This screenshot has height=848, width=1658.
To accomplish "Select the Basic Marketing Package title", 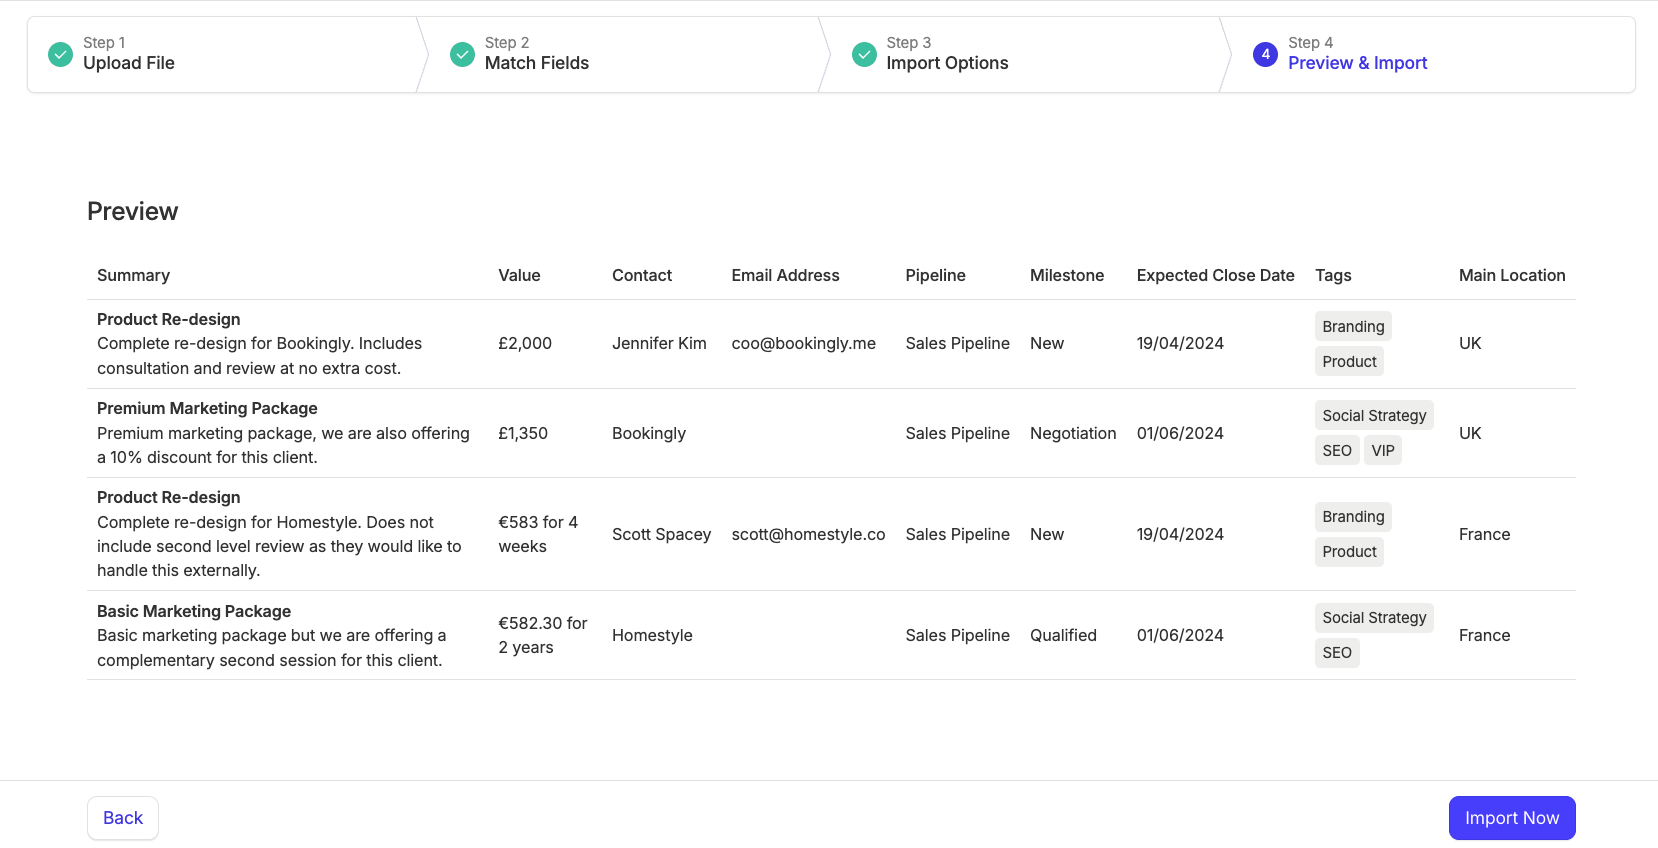I will pyautogui.click(x=194, y=611).
